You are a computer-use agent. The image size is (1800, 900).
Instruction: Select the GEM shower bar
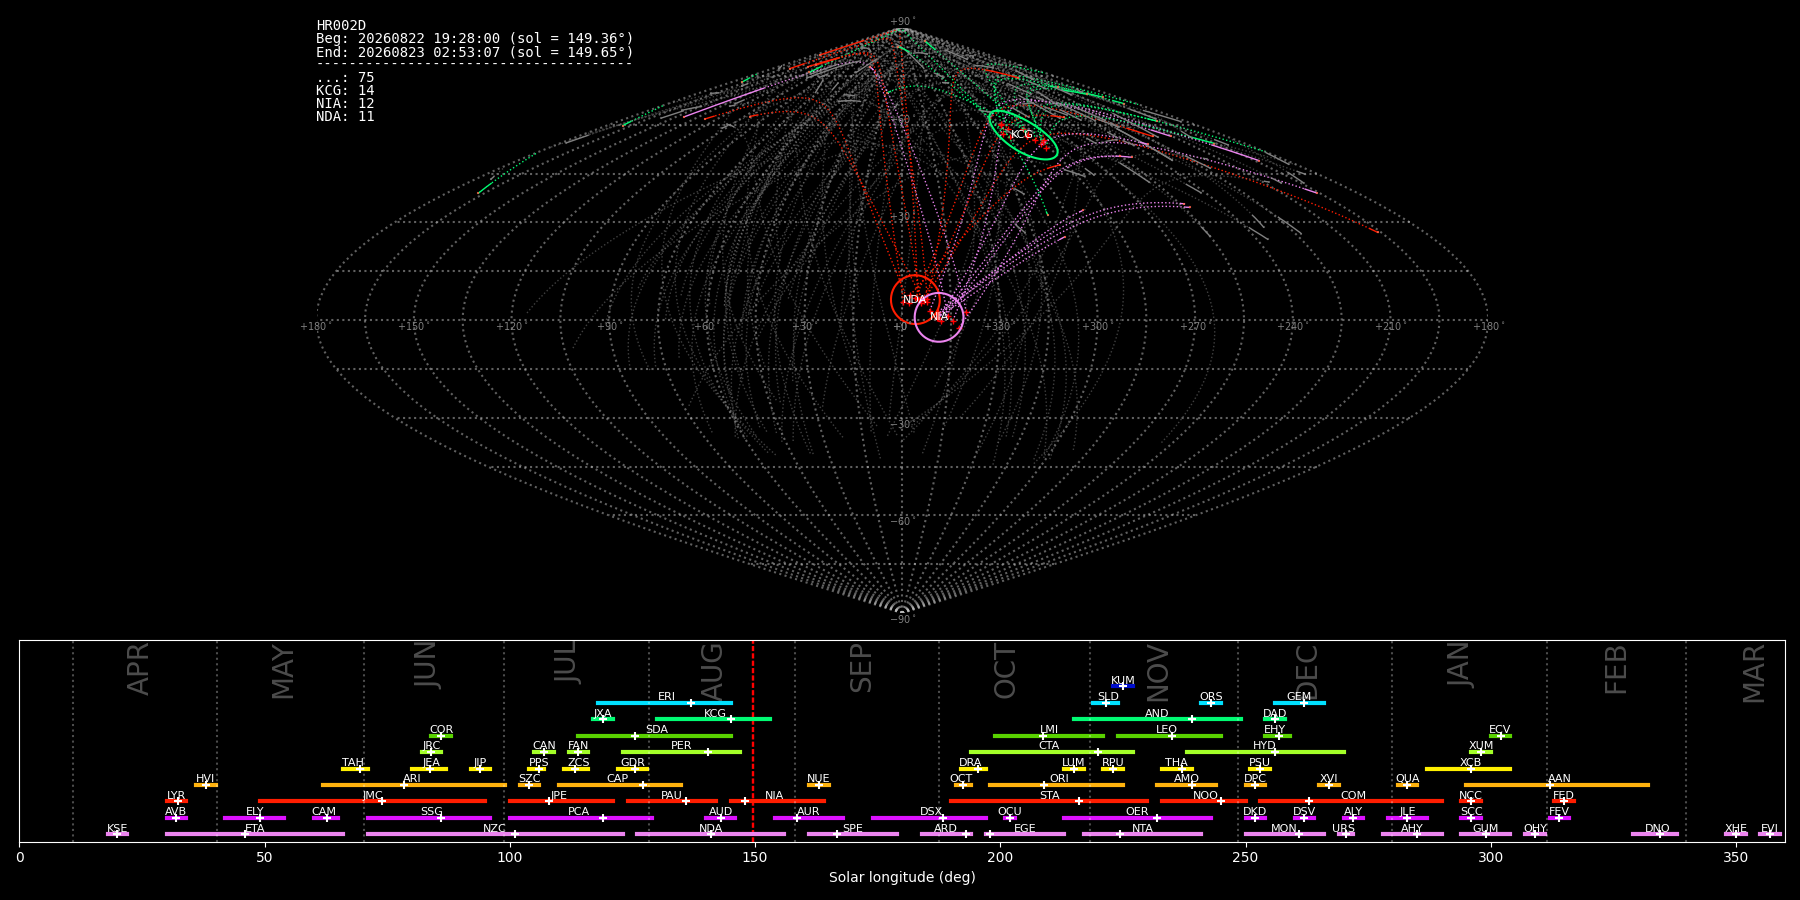click(x=1299, y=703)
